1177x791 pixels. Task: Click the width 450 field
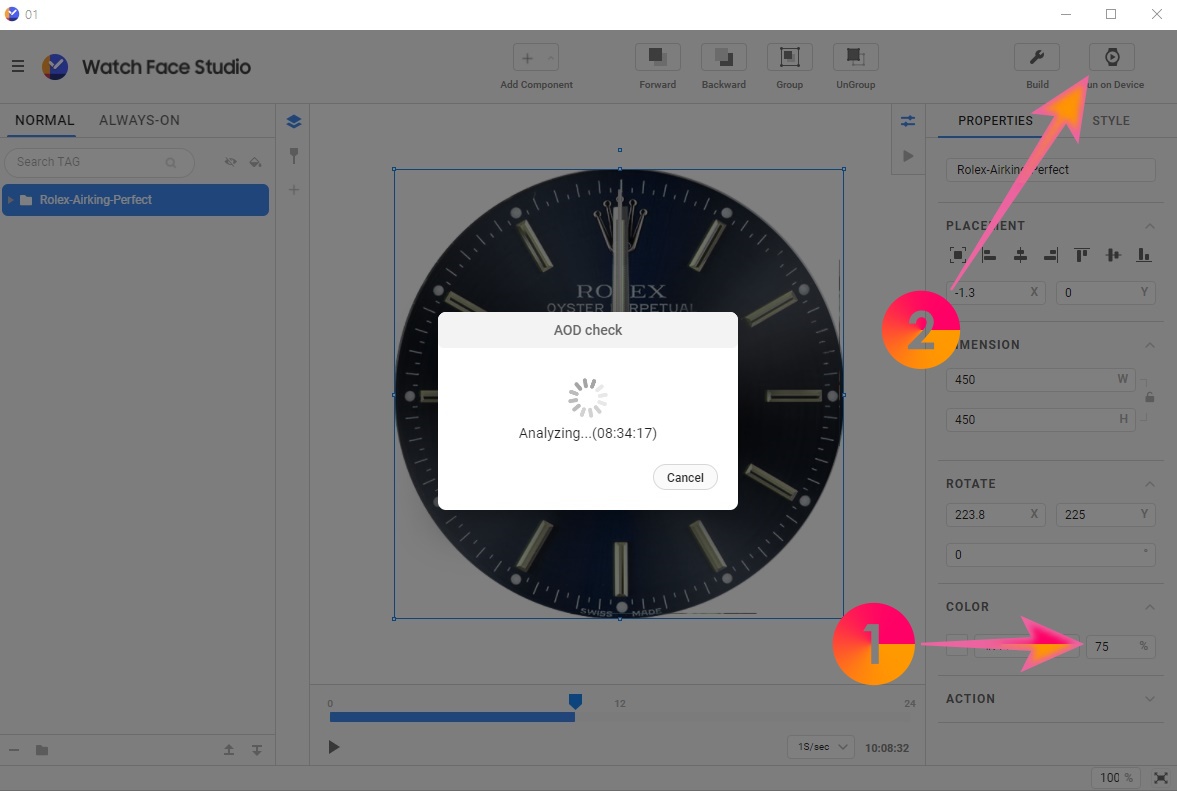coord(1040,380)
